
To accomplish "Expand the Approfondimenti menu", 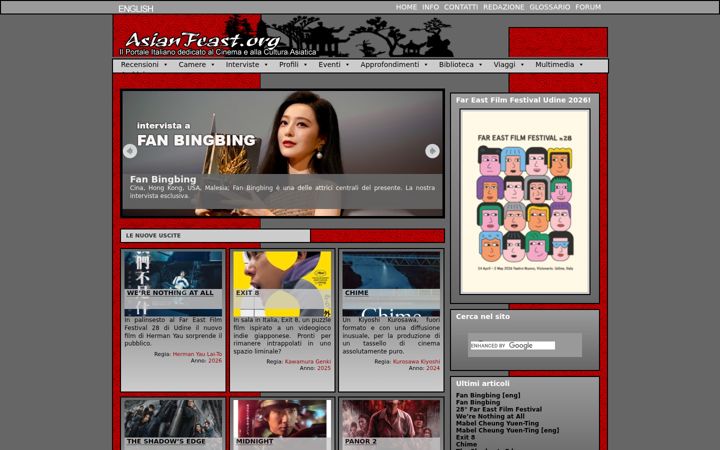I will [x=394, y=65].
